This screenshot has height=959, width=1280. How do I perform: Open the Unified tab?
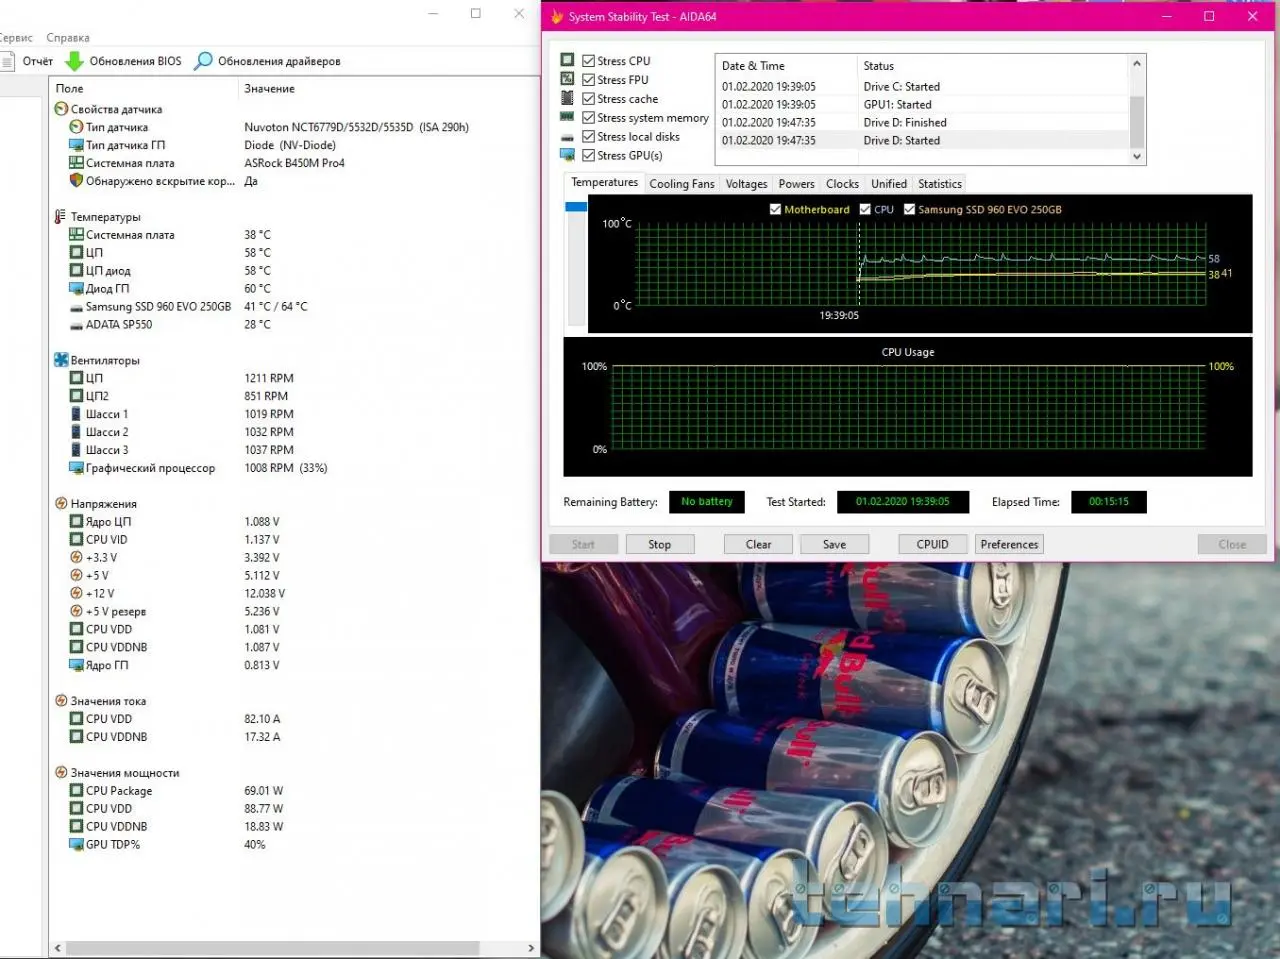(888, 184)
